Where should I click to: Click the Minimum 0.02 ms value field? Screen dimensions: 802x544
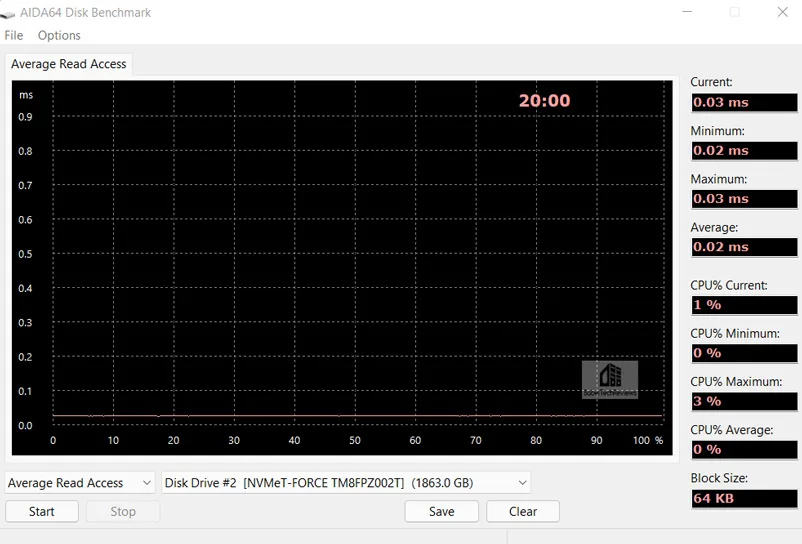pos(744,151)
